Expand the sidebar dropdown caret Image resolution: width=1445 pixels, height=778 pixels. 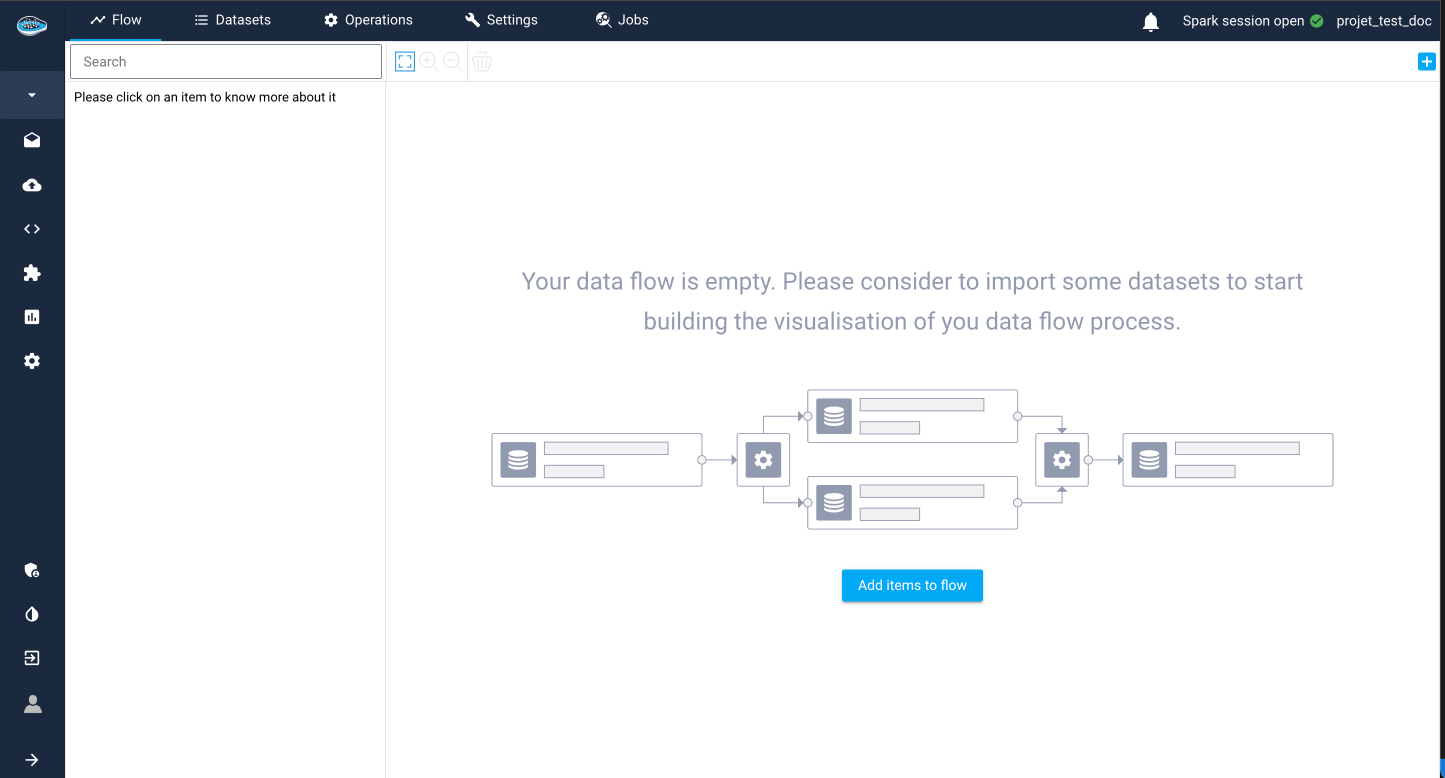(x=32, y=95)
